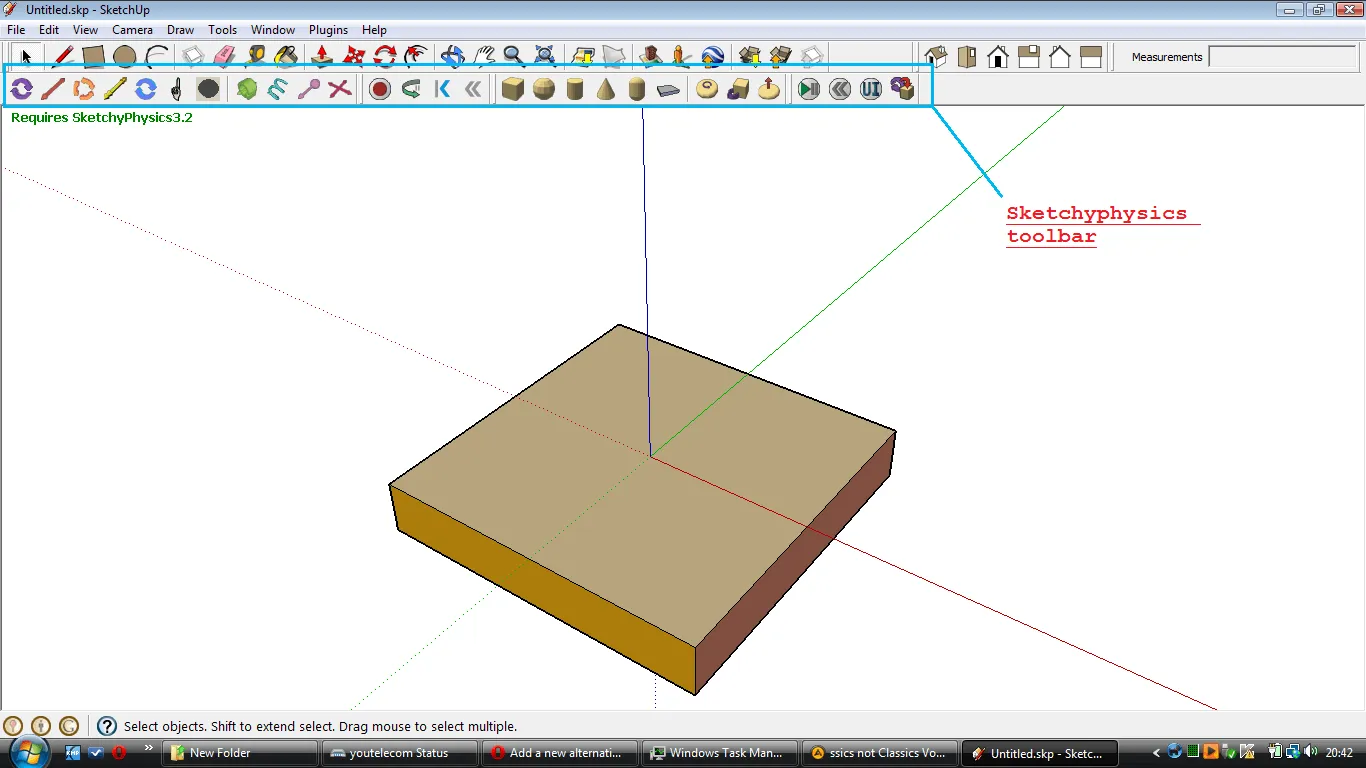The image size is (1366, 768).
Task: Select the Rectangle drawing tool
Action: 93,56
